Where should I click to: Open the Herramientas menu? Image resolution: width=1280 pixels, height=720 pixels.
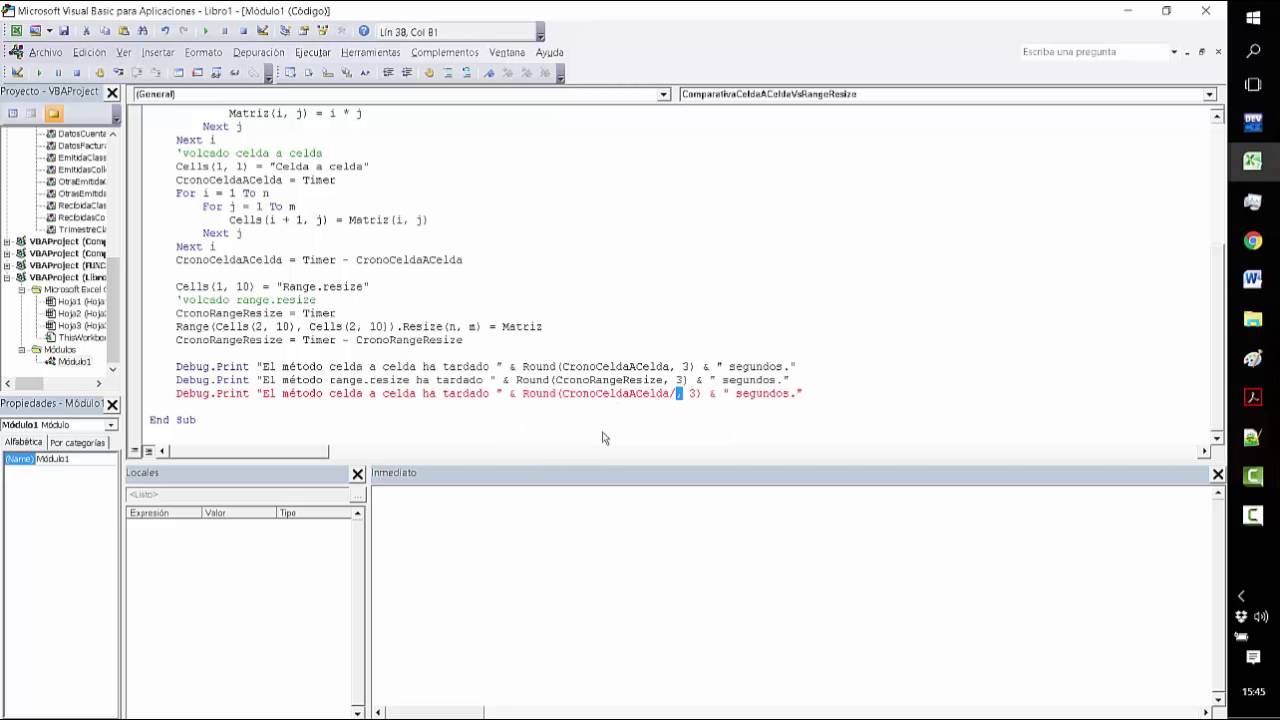371,52
